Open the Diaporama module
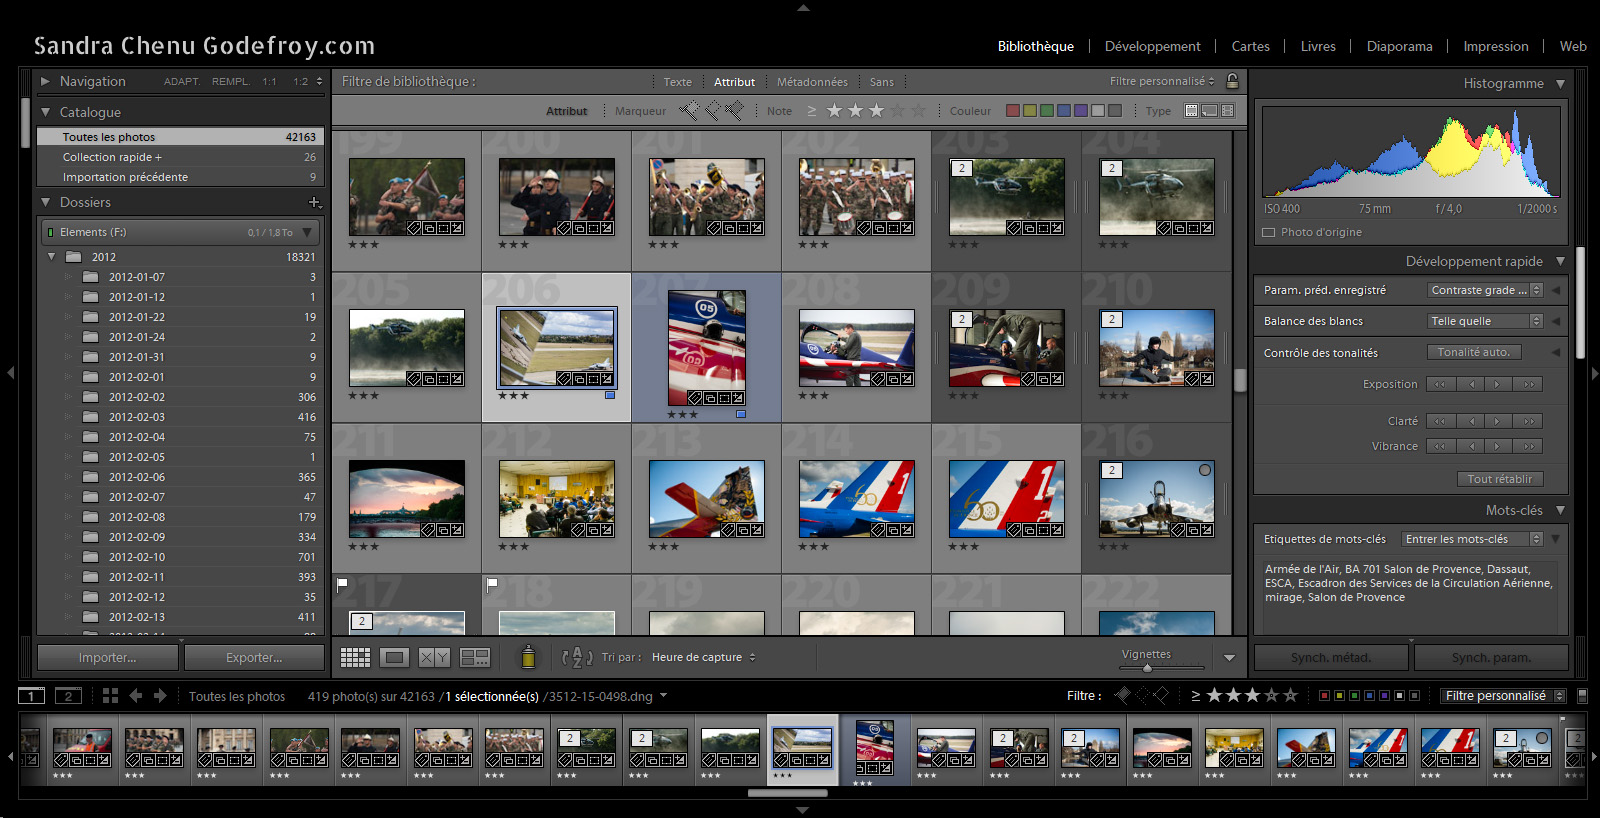 coord(1399,46)
